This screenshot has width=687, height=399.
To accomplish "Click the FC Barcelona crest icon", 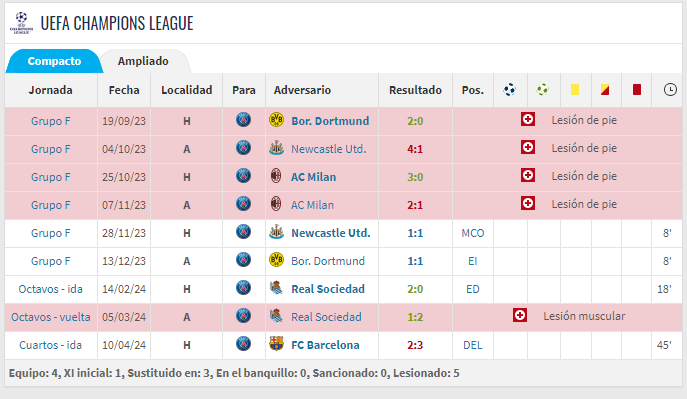I will pos(276,344).
